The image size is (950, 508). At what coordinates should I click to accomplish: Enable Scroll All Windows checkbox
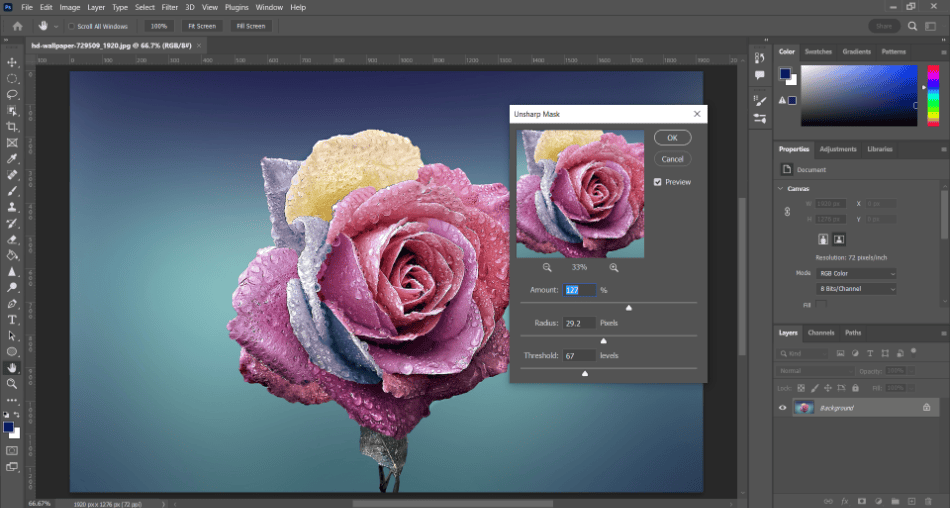coord(71,26)
